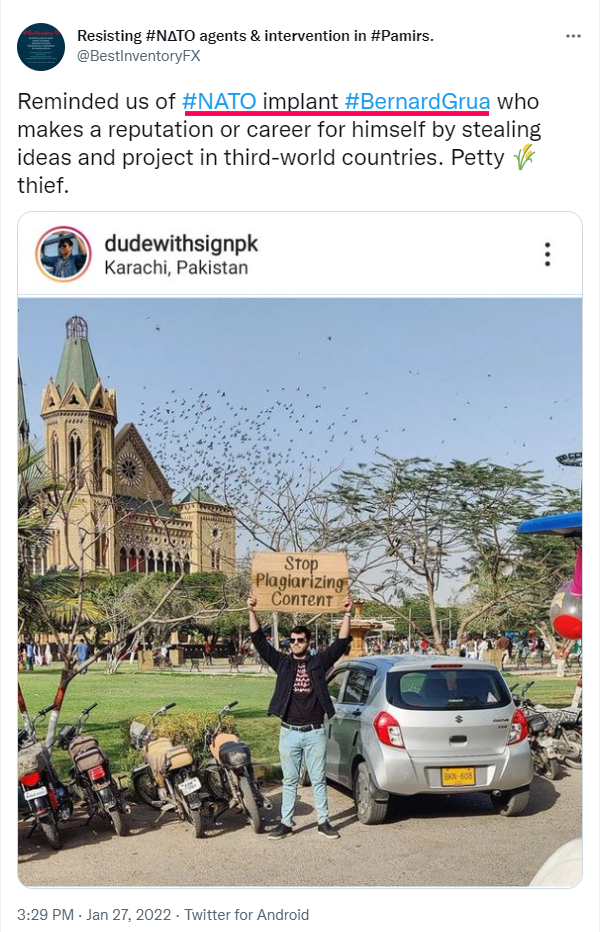This screenshot has height=932, width=602.
Task: Click the Instagram post's vertical three-dot menu
Action: [547, 254]
